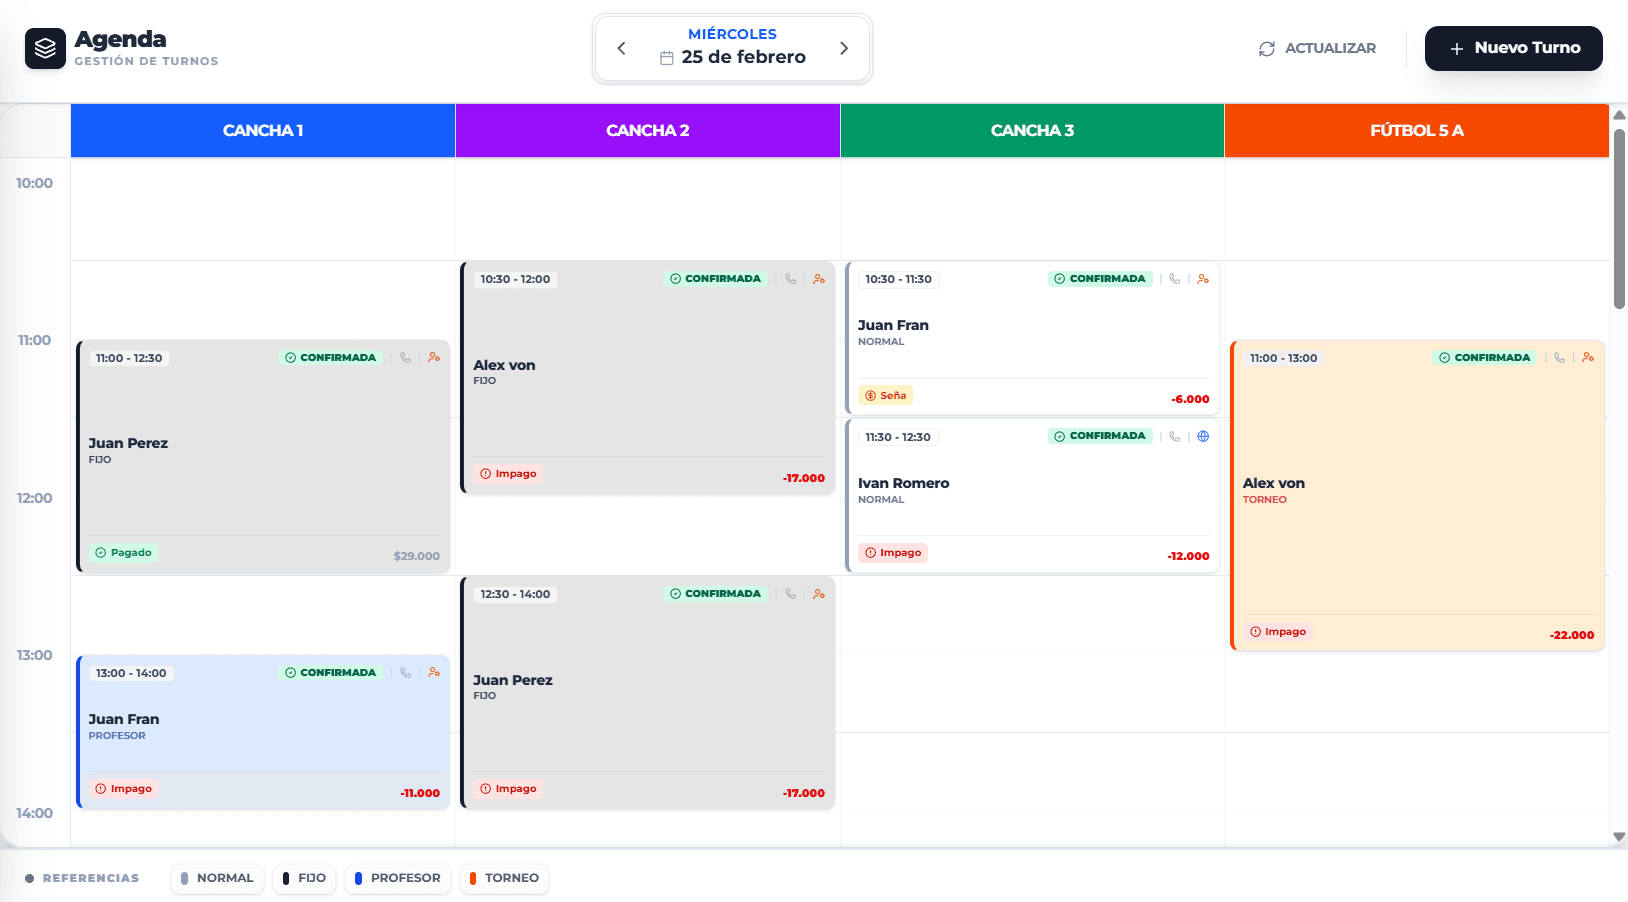Select the CANCHA 2 column header
This screenshot has width=1628, height=902.
pos(647,131)
